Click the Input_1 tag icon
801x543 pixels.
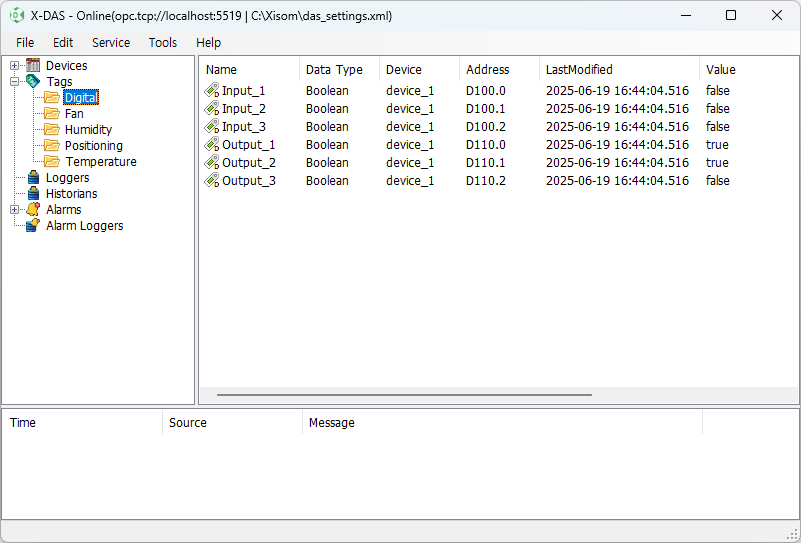tap(212, 91)
